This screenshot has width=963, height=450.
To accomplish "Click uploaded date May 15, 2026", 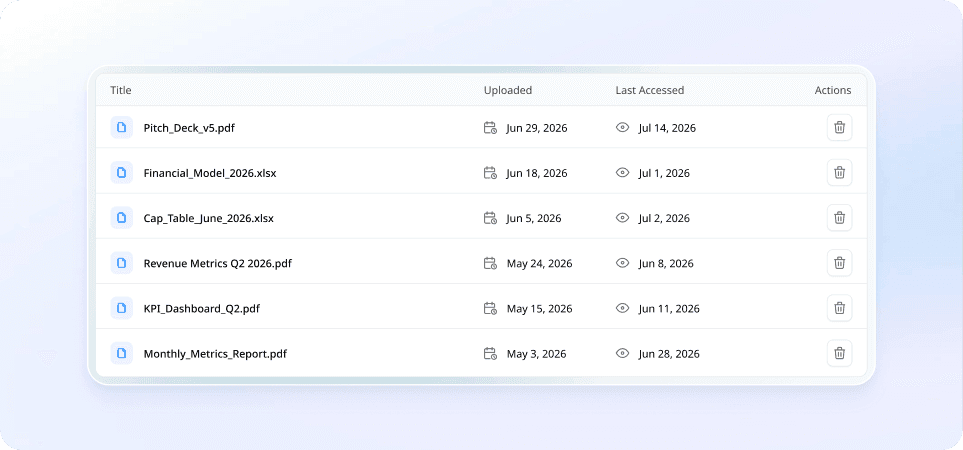I will click(539, 309).
